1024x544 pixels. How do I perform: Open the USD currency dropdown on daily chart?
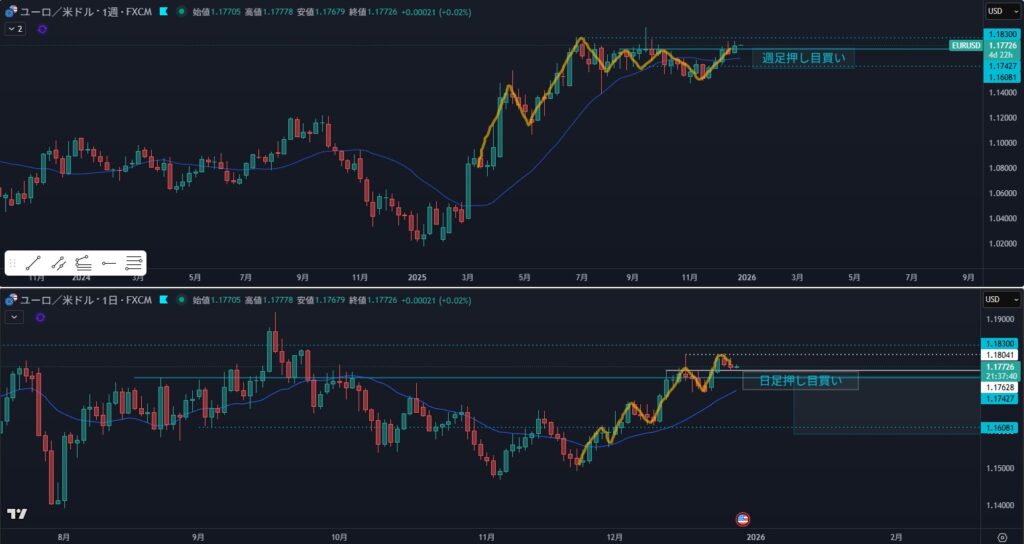point(1001,299)
